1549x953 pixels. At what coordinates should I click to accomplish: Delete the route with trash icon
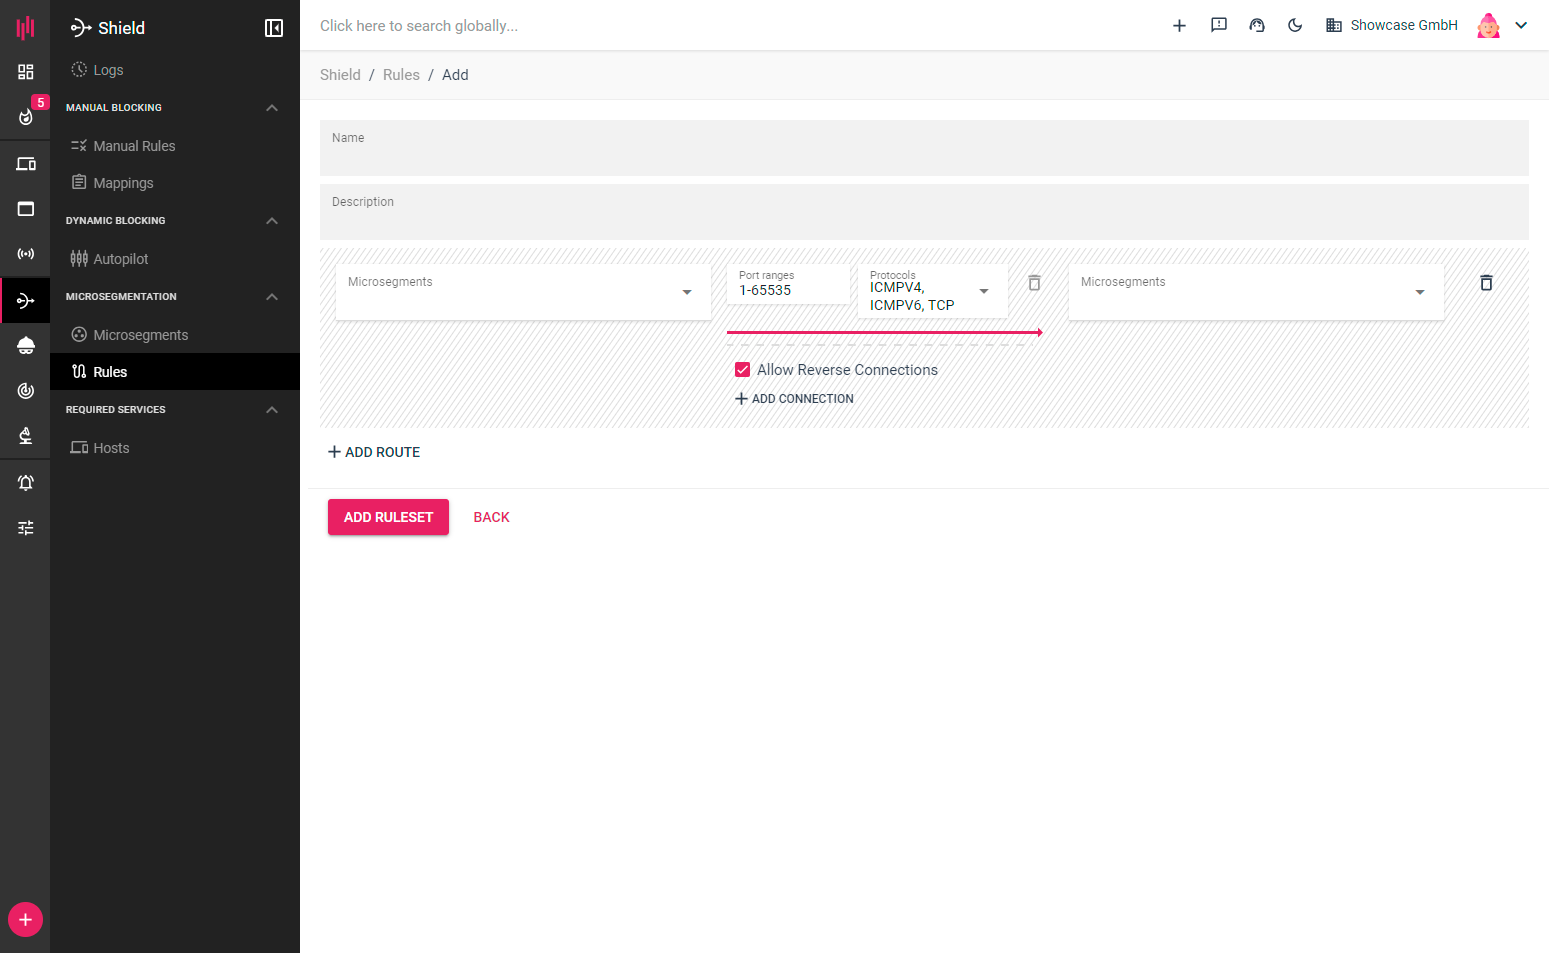point(1486,283)
